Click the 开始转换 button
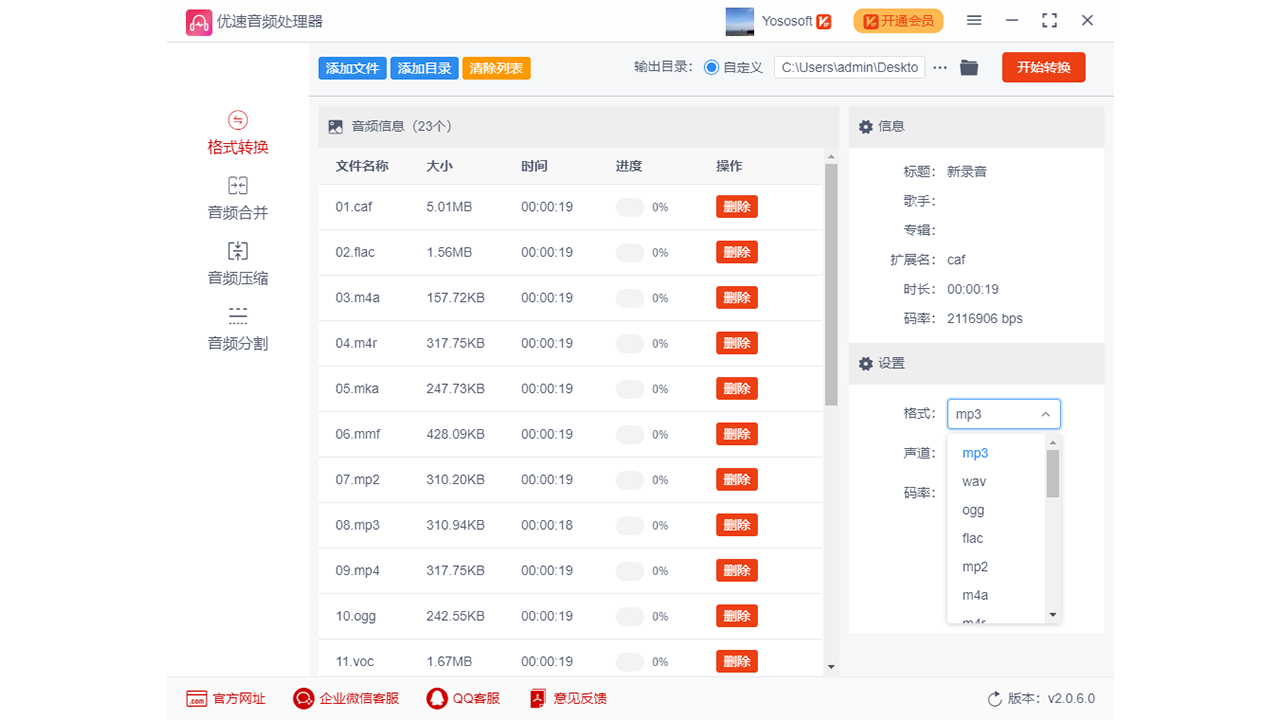1280x720 pixels. pos(1043,67)
